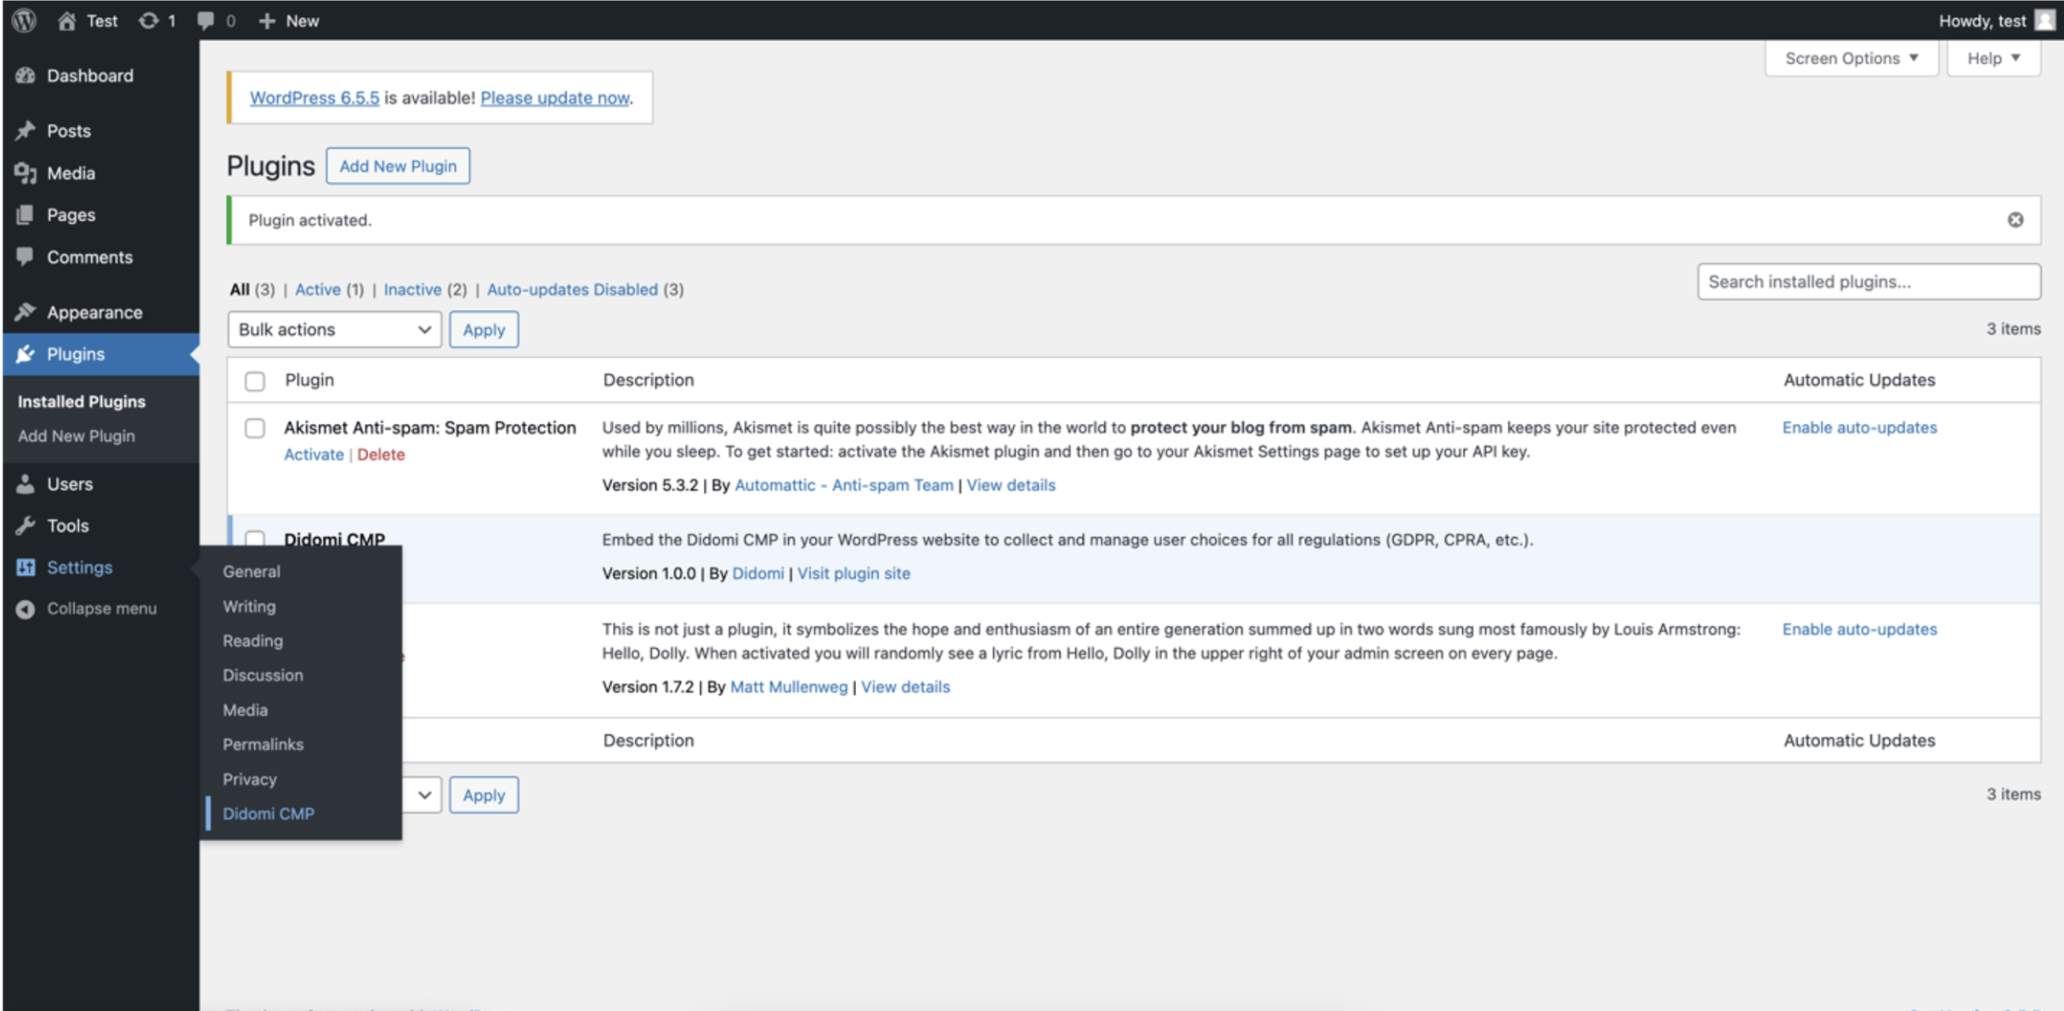2064x1011 pixels.
Task: Click the search installed plugins field
Action: click(x=1868, y=281)
